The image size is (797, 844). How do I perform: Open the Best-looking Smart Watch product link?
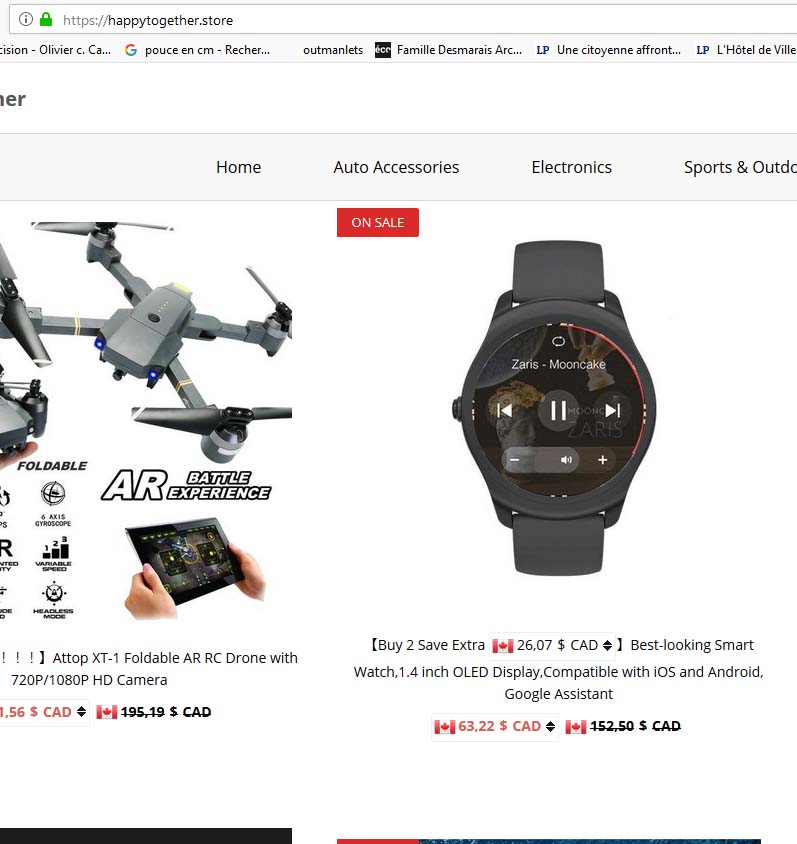pos(559,670)
